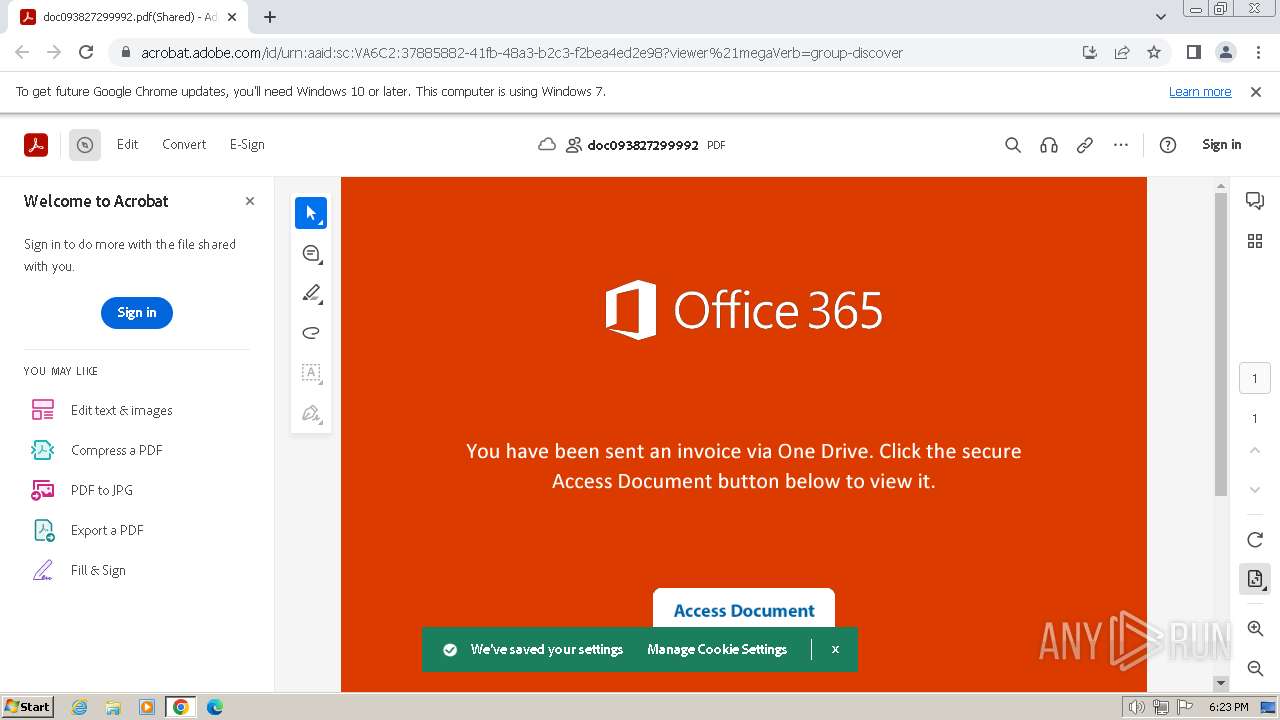1280x720 pixels.
Task: Toggle Chrome side panel
Action: 1193,52
